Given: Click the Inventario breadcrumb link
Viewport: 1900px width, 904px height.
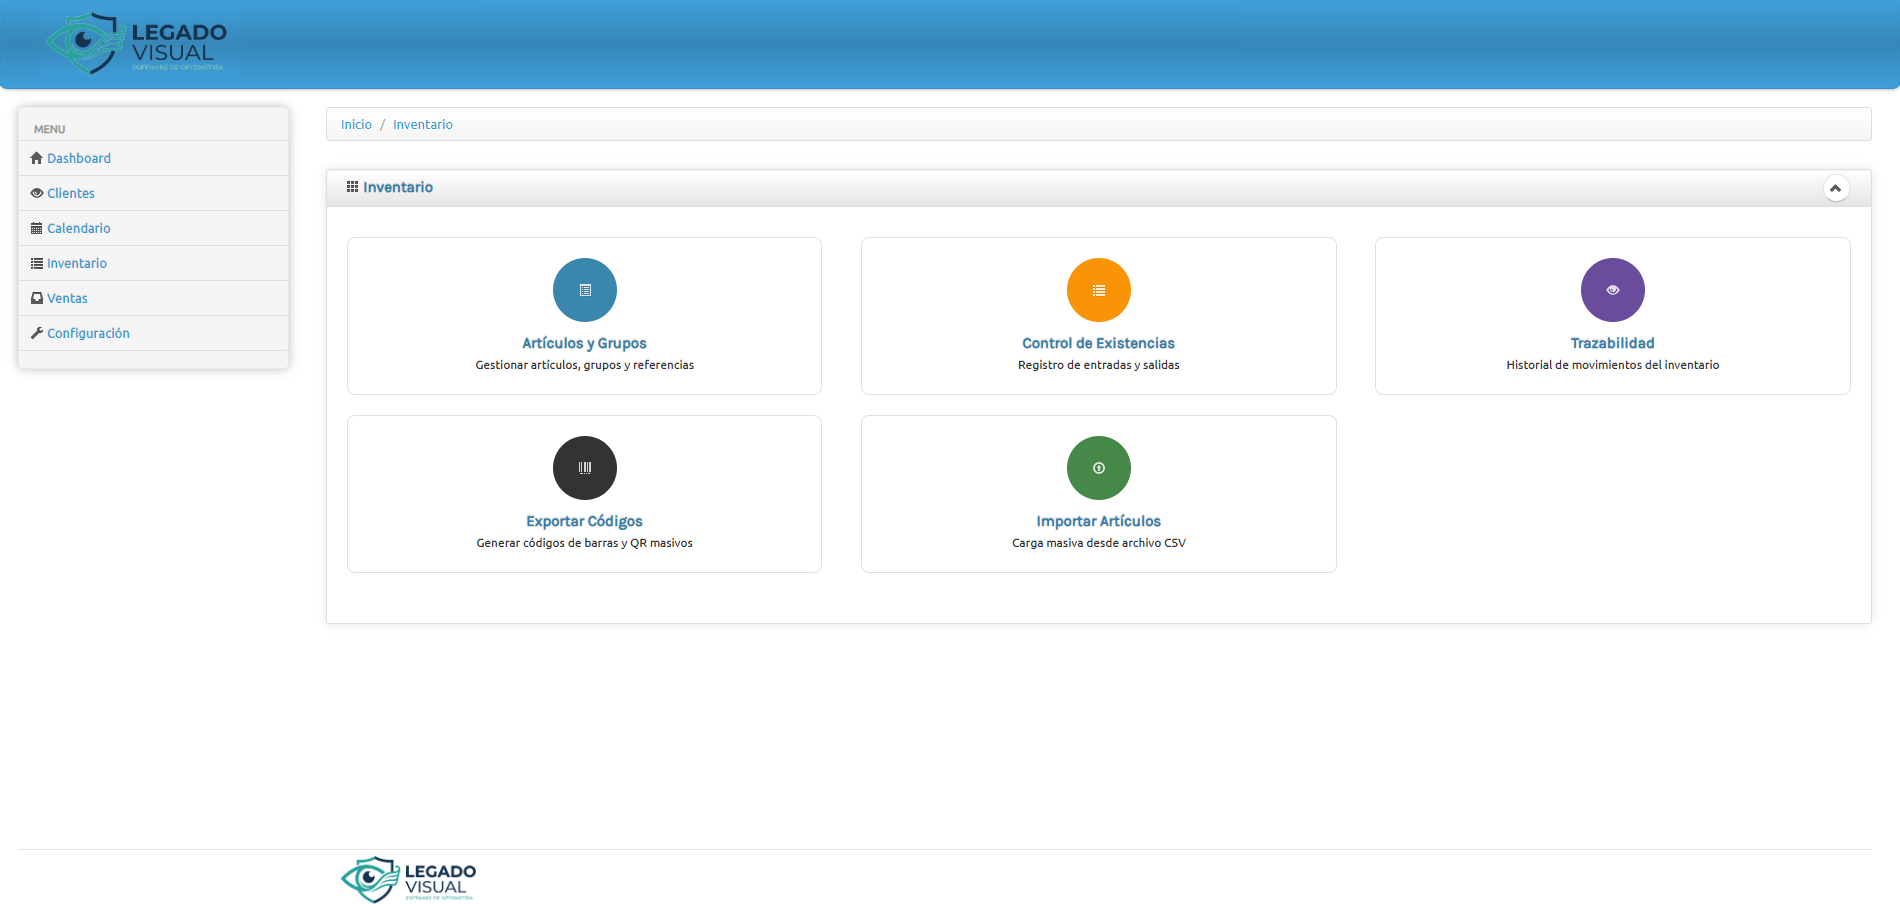Looking at the screenshot, I should coord(422,125).
